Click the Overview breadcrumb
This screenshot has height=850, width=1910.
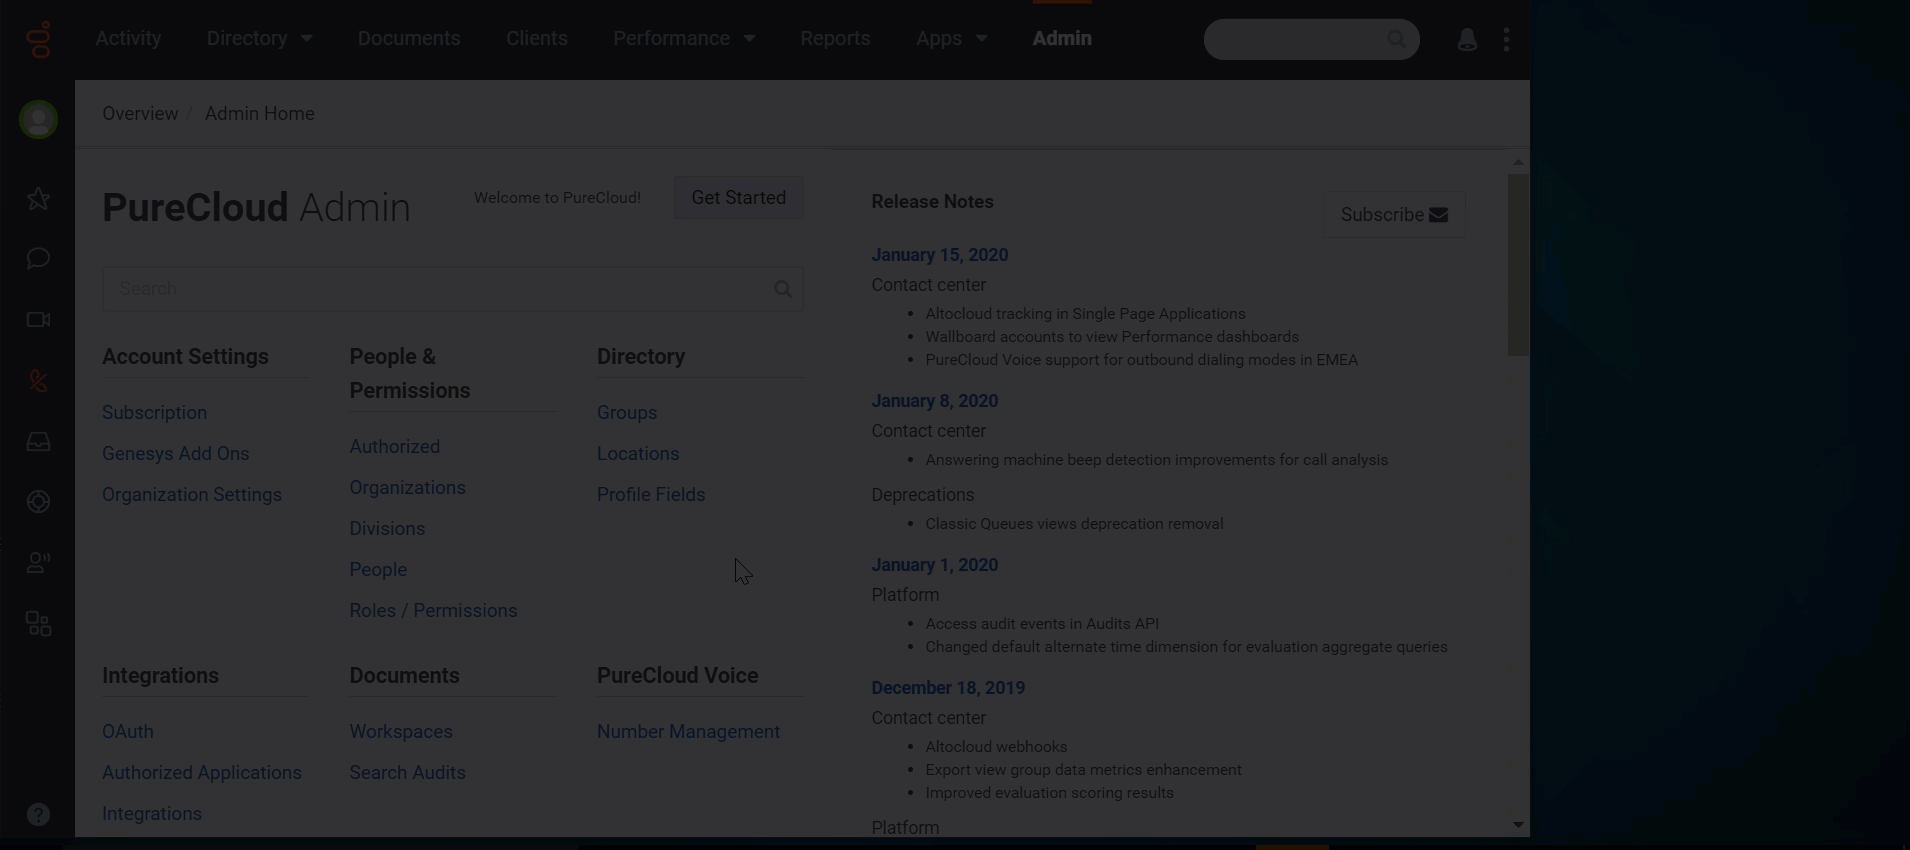tap(140, 114)
